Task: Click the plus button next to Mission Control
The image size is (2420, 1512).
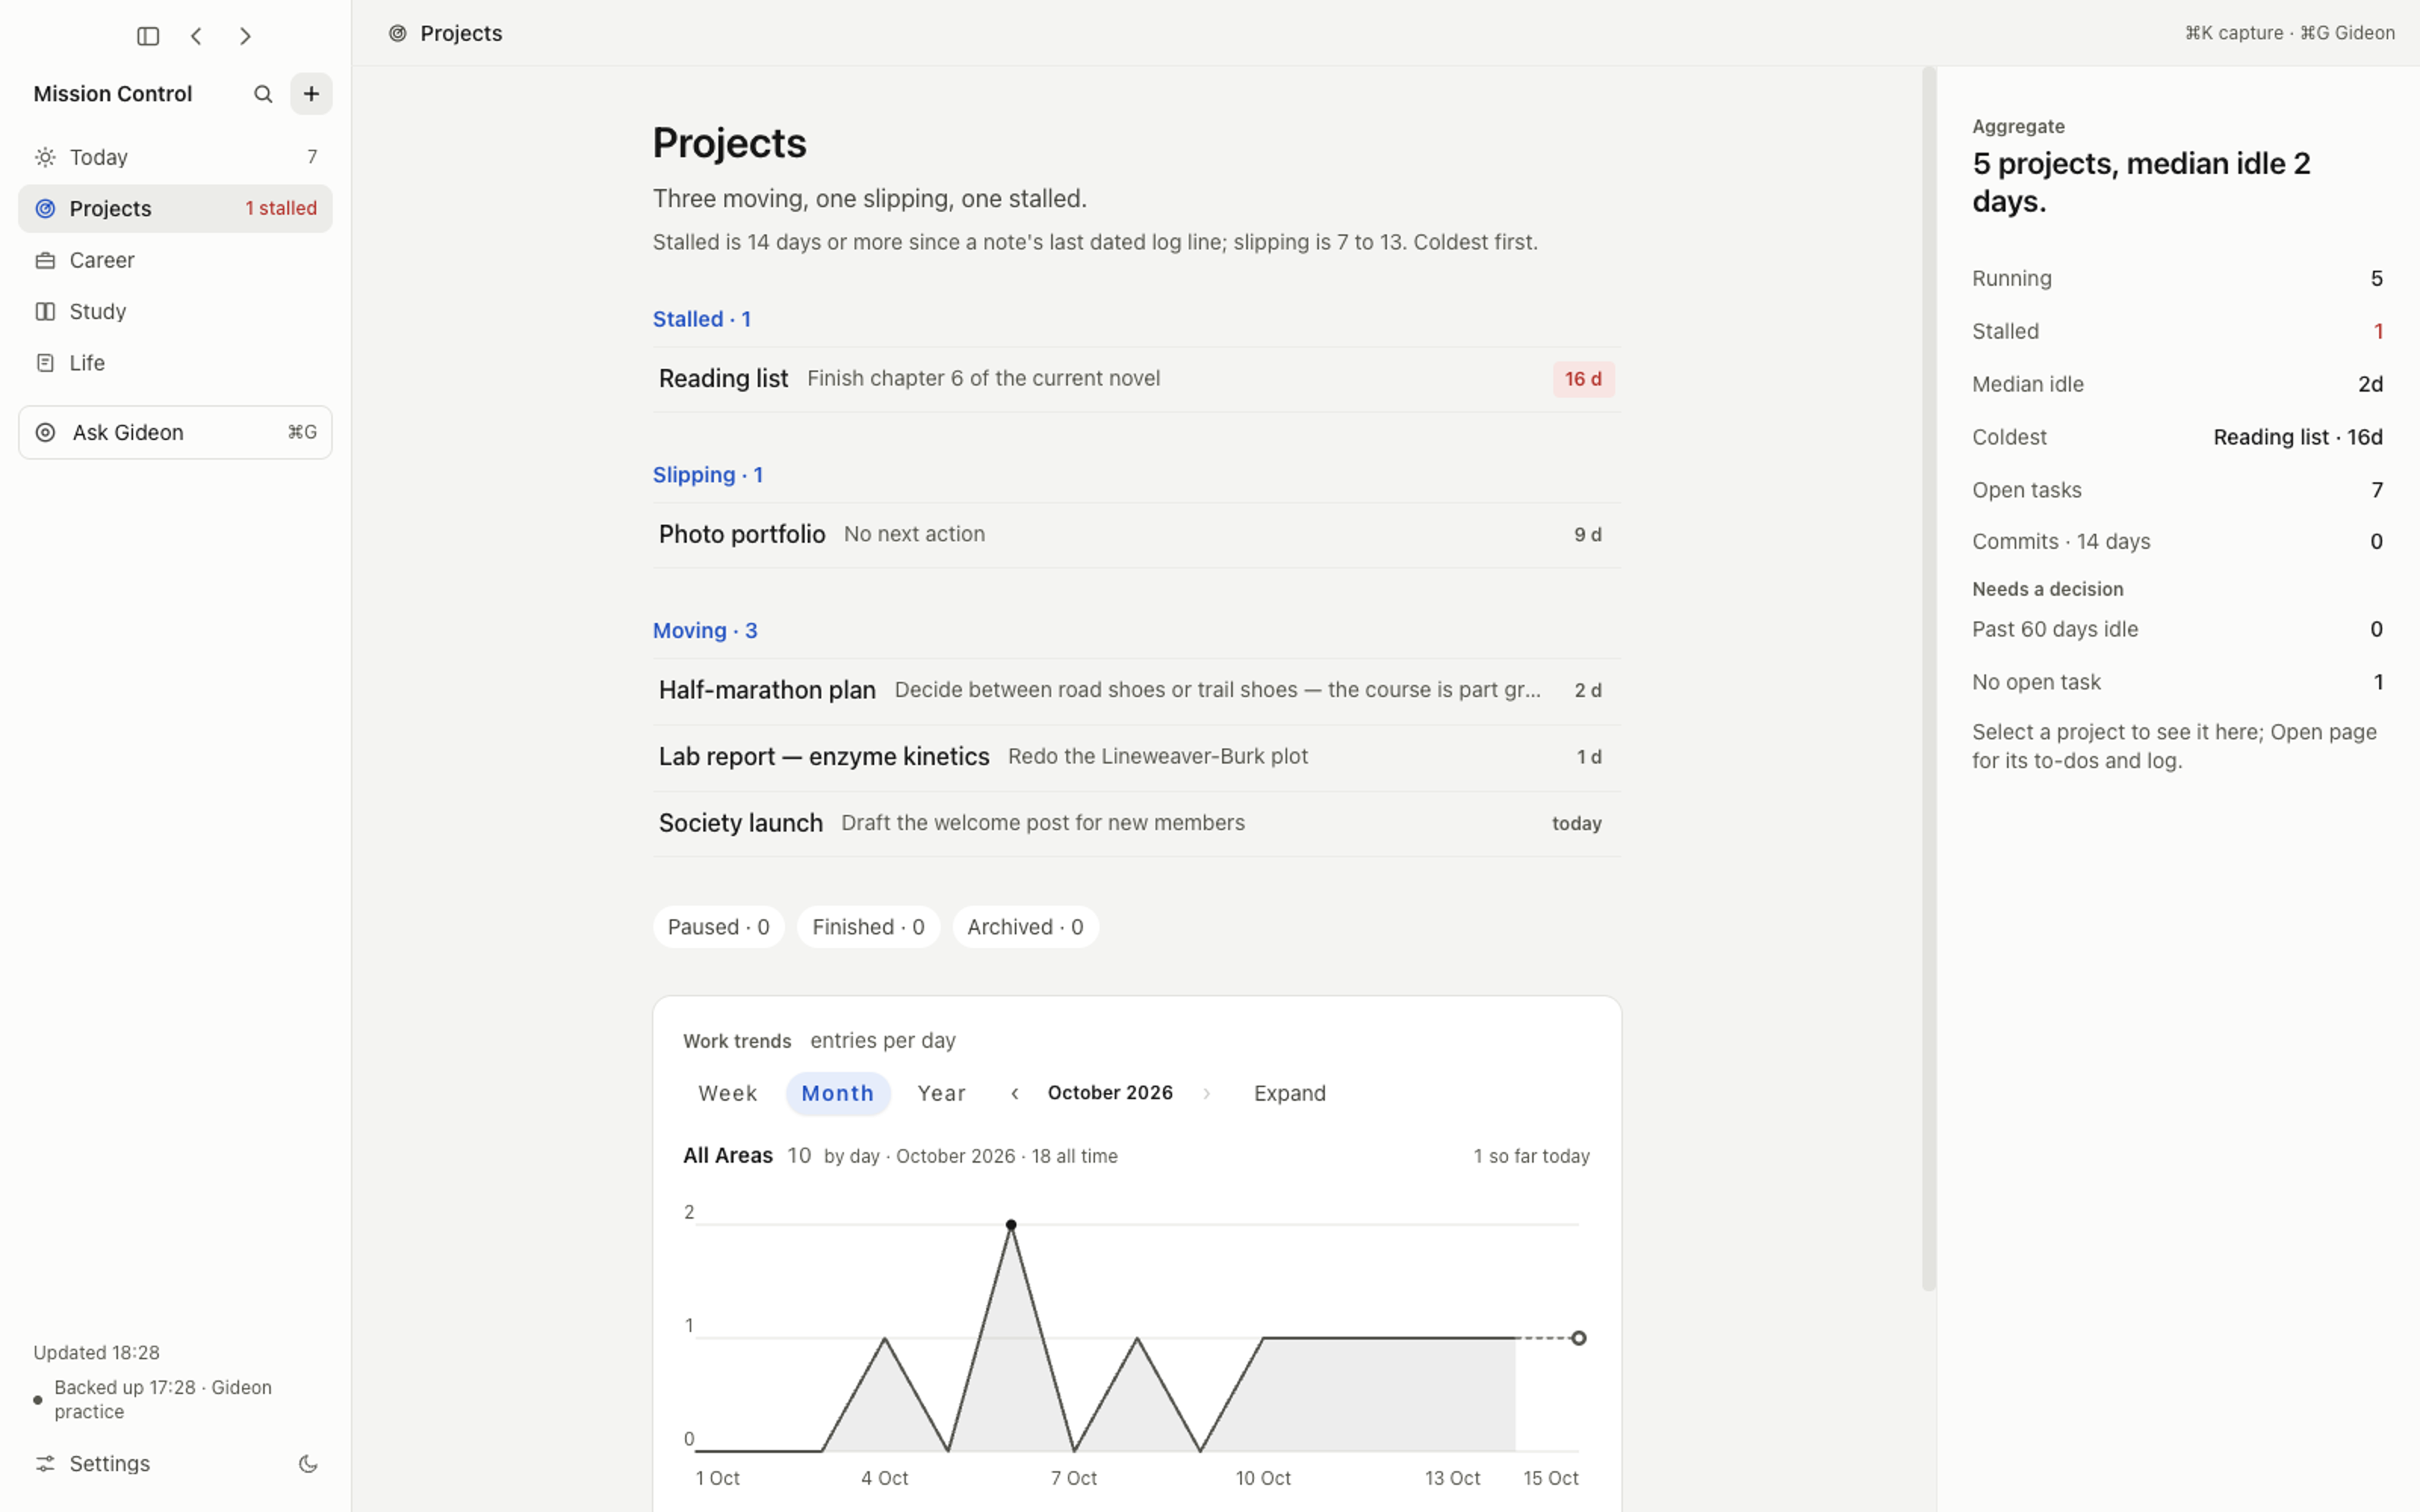Action: click(x=311, y=94)
